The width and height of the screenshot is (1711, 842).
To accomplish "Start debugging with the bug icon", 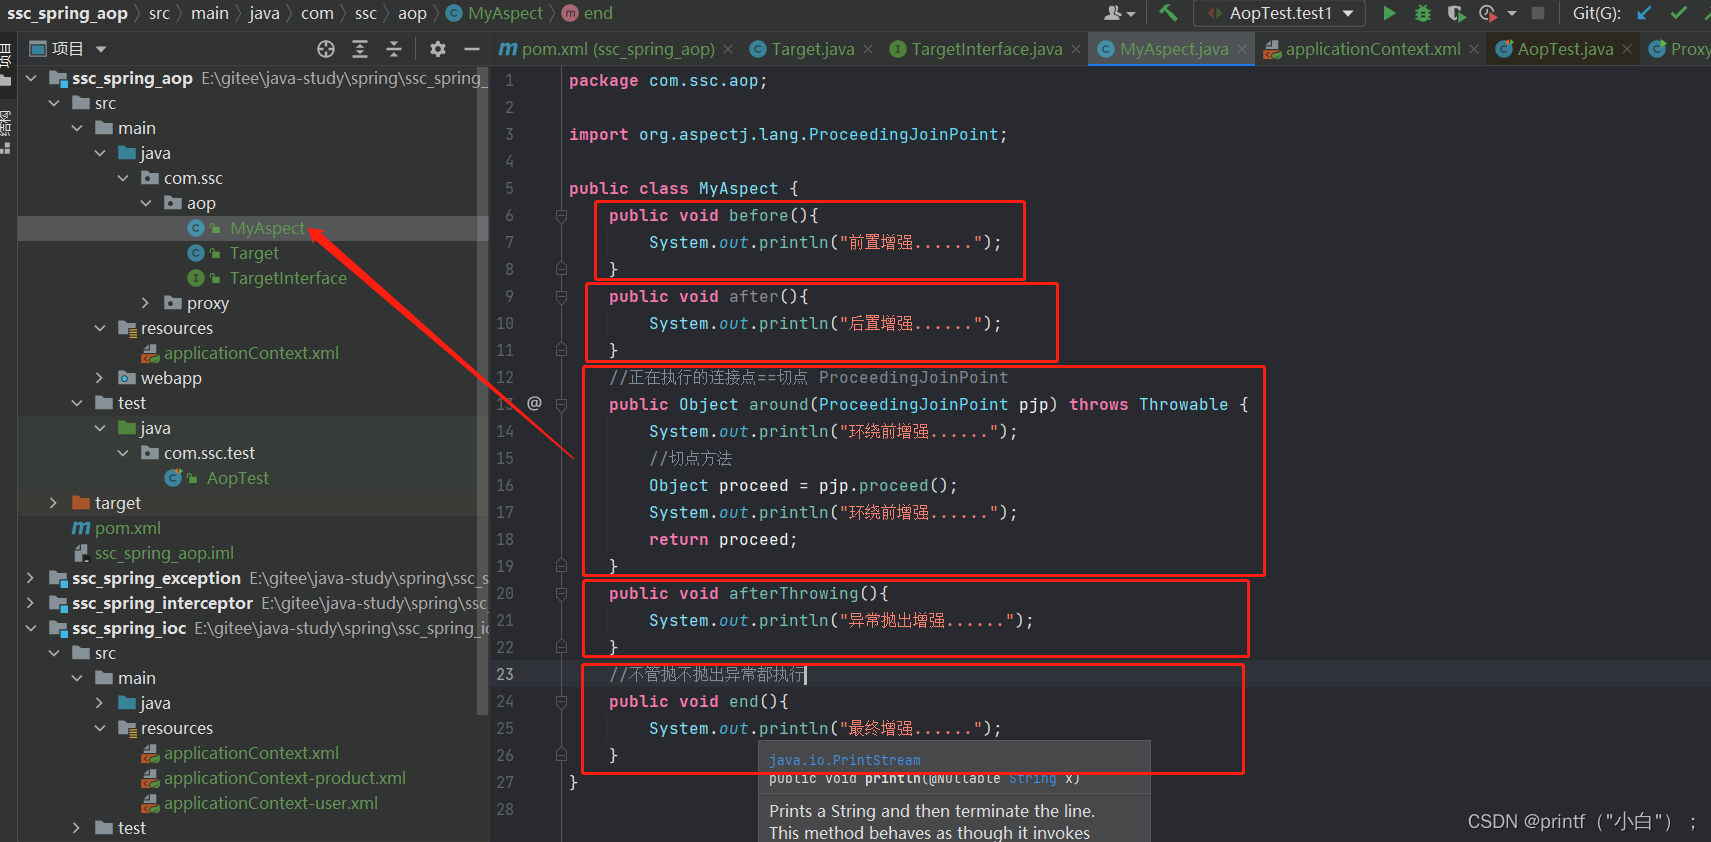I will click(1423, 13).
